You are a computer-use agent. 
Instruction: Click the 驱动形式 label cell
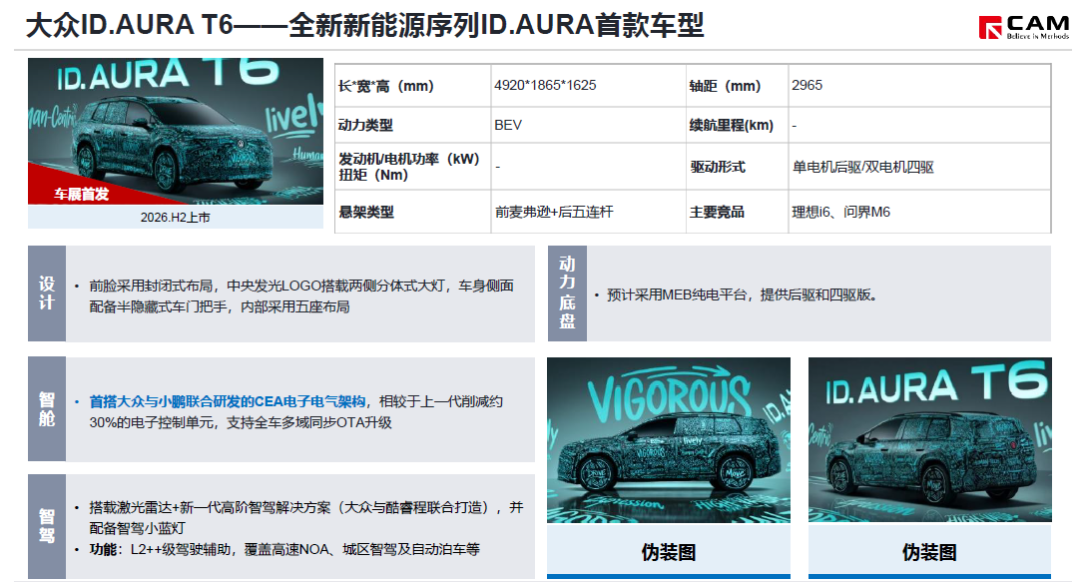click(x=737, y=167)
